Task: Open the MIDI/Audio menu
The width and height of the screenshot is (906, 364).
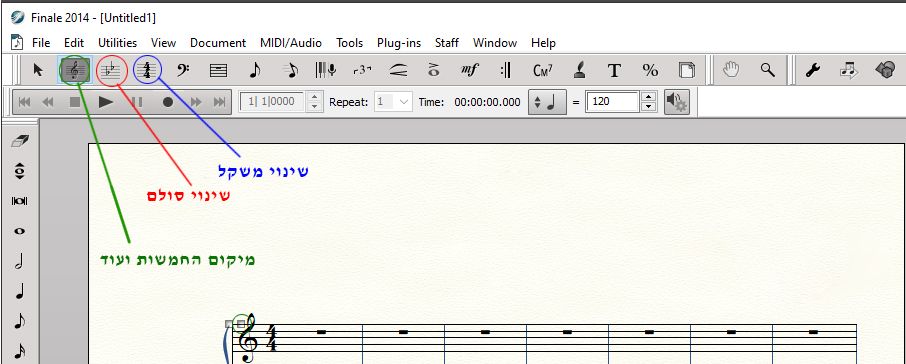Action: (x=291, y=43)
